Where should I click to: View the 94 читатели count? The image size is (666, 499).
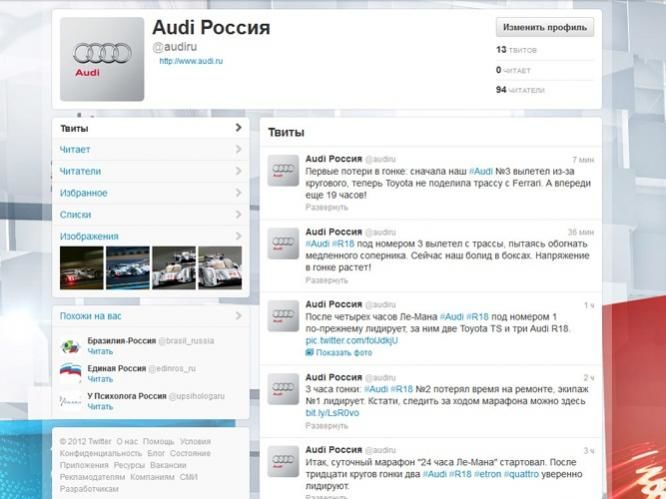coord(520,90)
